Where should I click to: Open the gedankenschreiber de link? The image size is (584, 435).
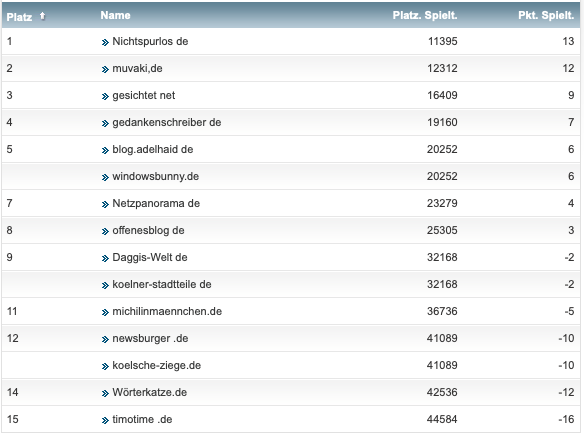click(167, 123)
